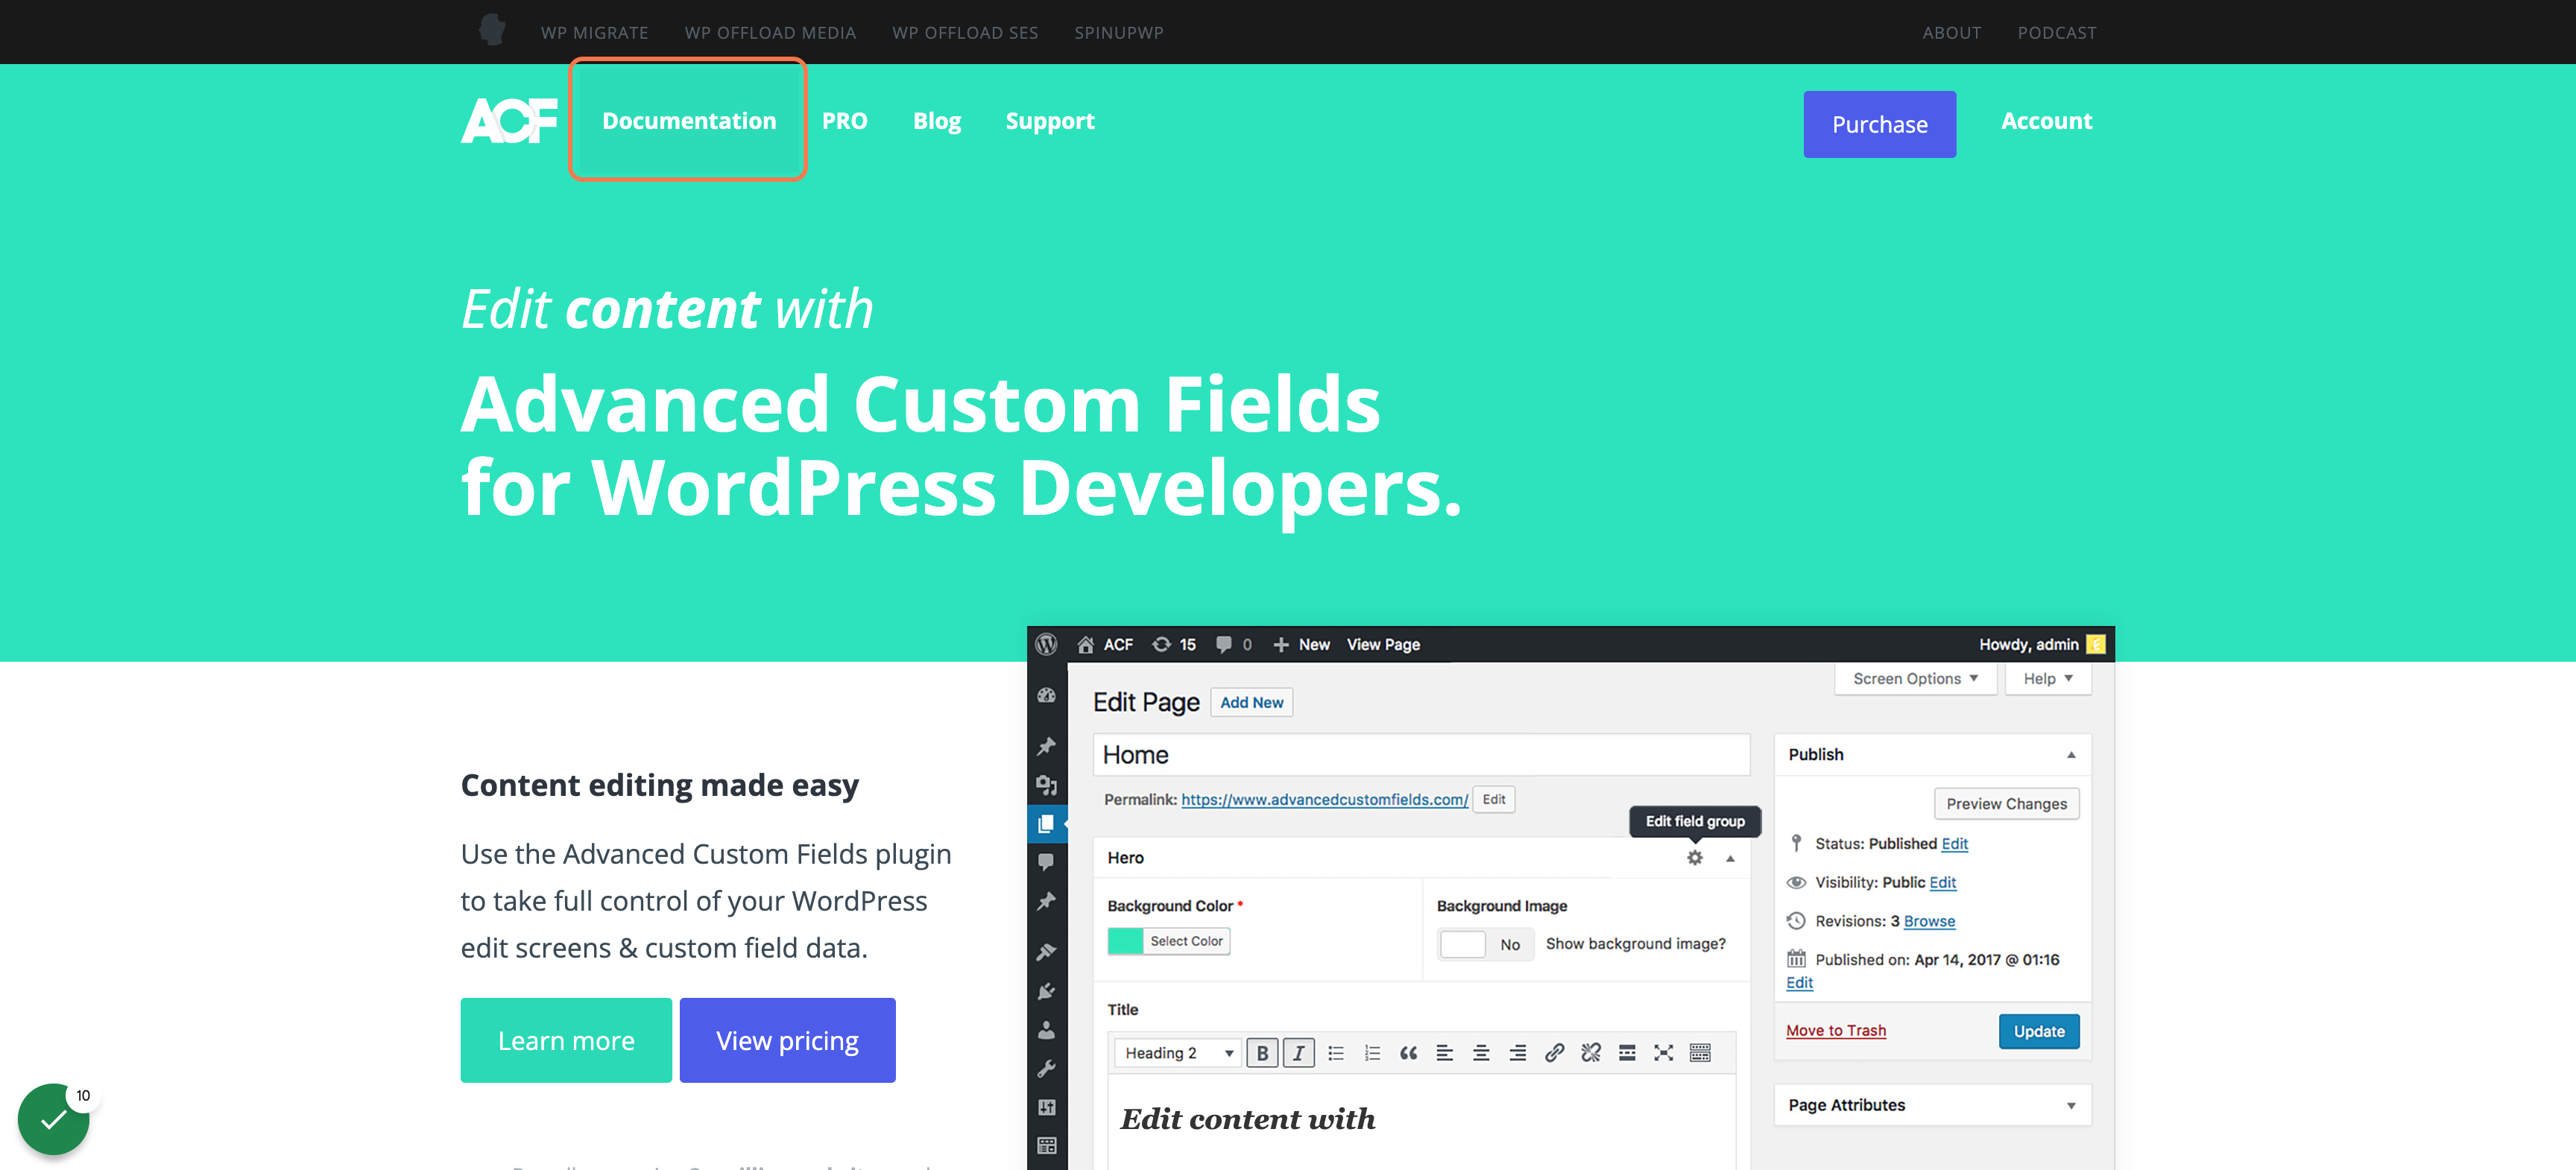Collapse the Hero field group
The height and width of the screenshot is (1170, 2576).
[1730, 858]
